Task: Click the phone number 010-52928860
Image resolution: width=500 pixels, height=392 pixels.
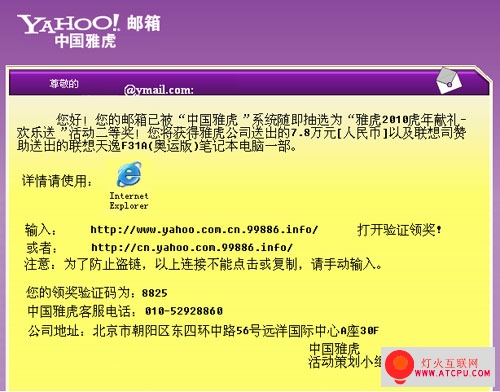Action: tap(184, 311)
